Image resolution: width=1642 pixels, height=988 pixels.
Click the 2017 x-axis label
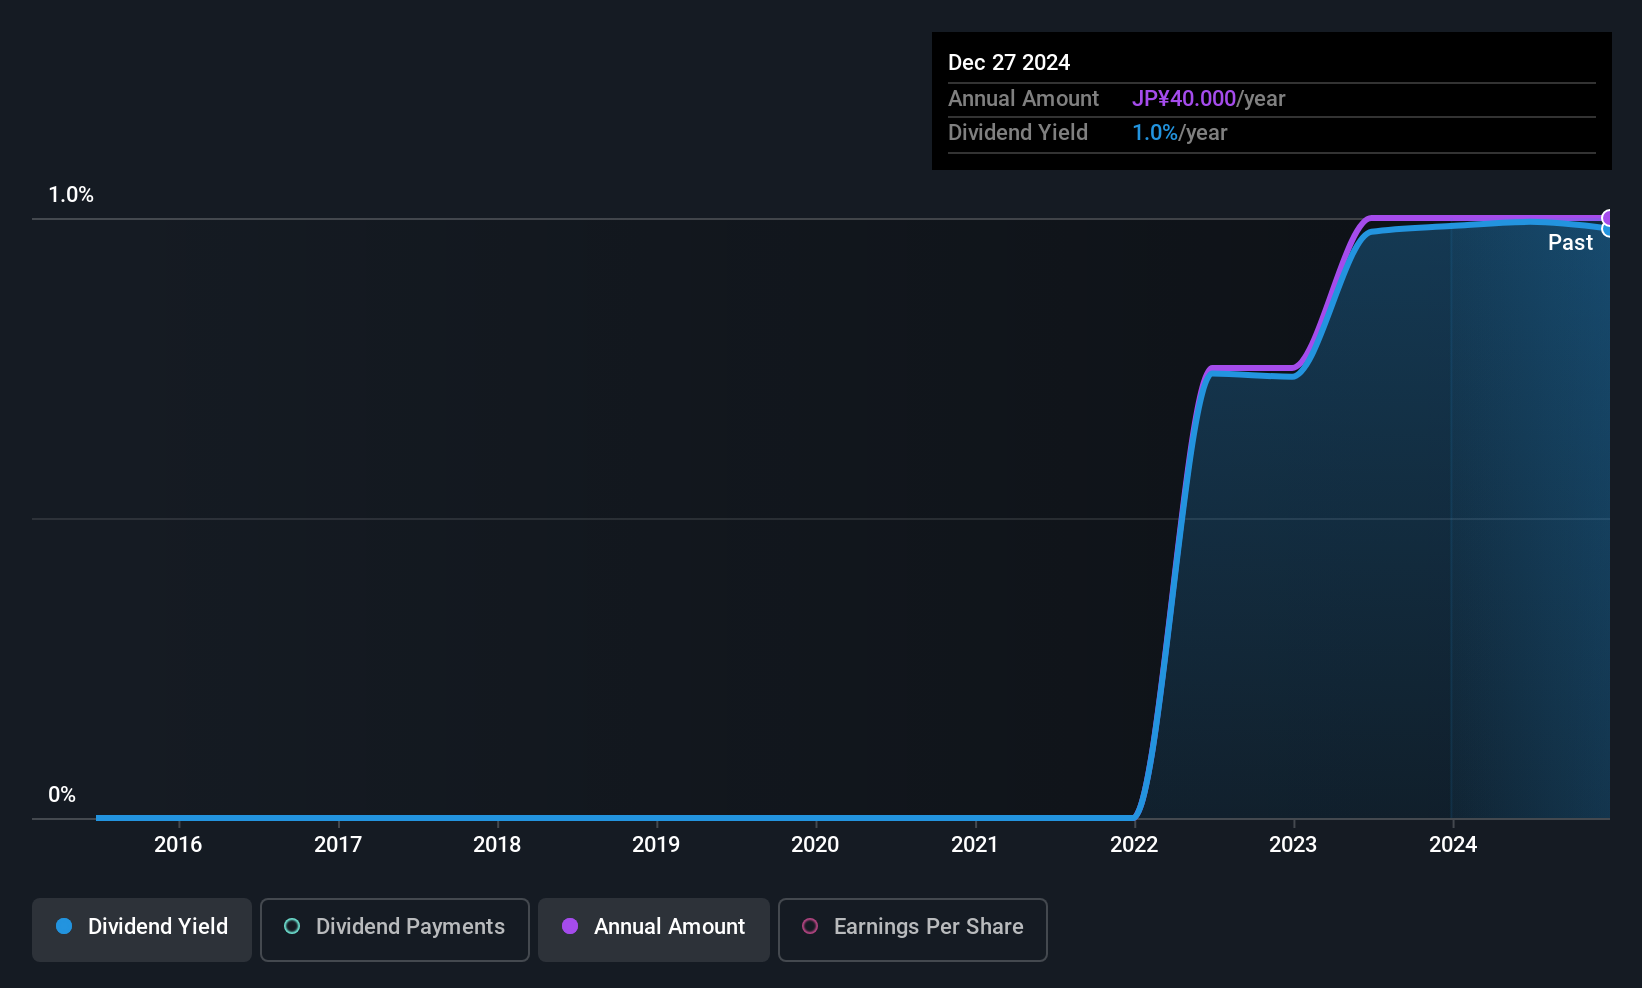[338, 845]
